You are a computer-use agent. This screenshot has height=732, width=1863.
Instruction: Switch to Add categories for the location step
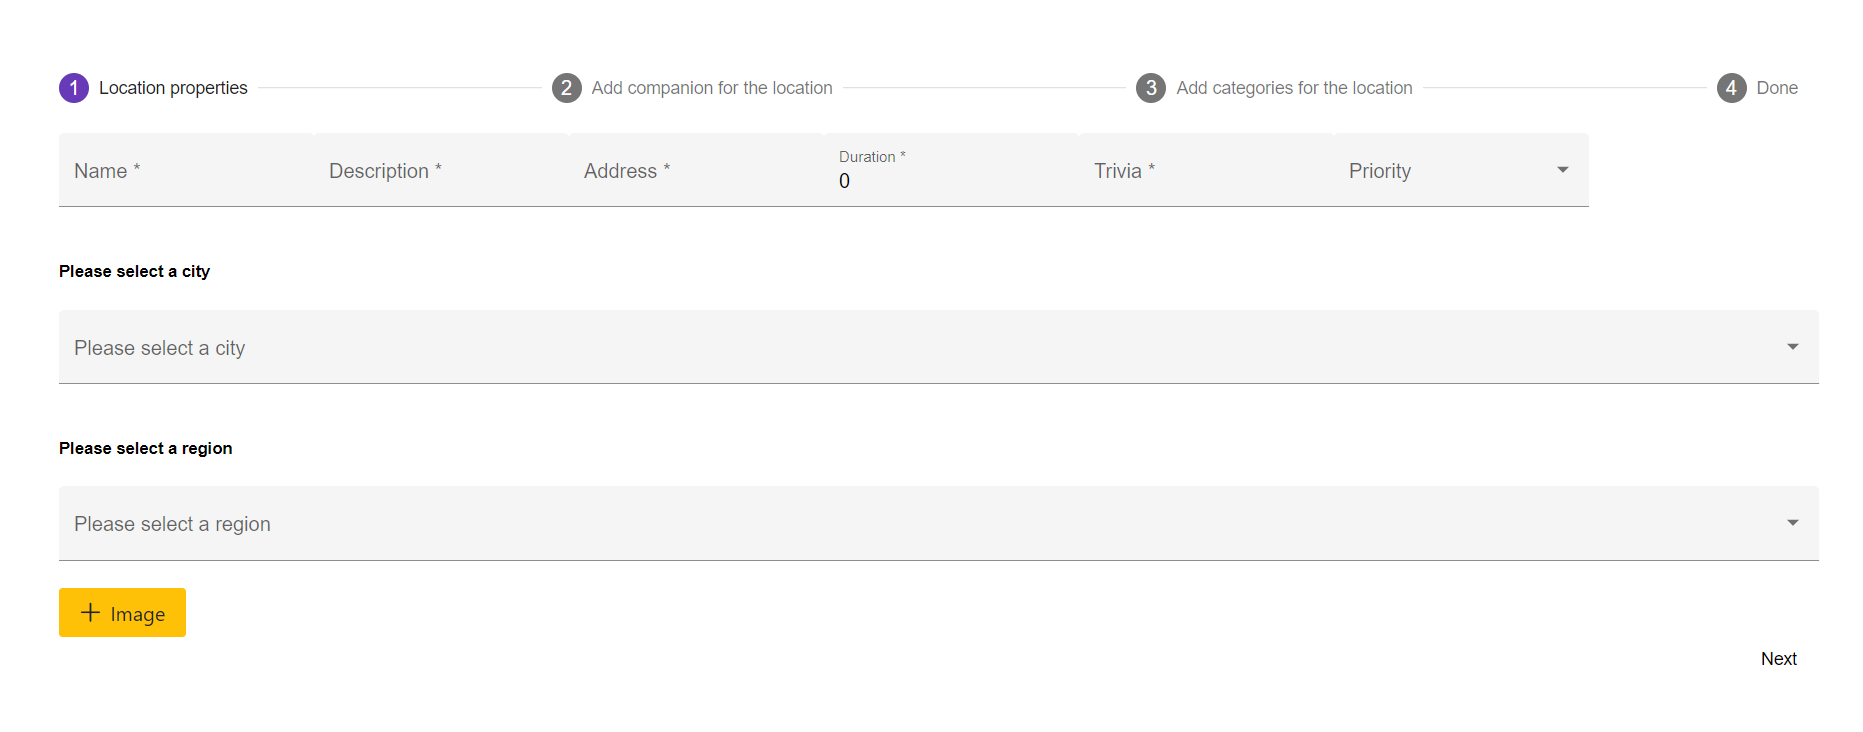click(1293, 88)
